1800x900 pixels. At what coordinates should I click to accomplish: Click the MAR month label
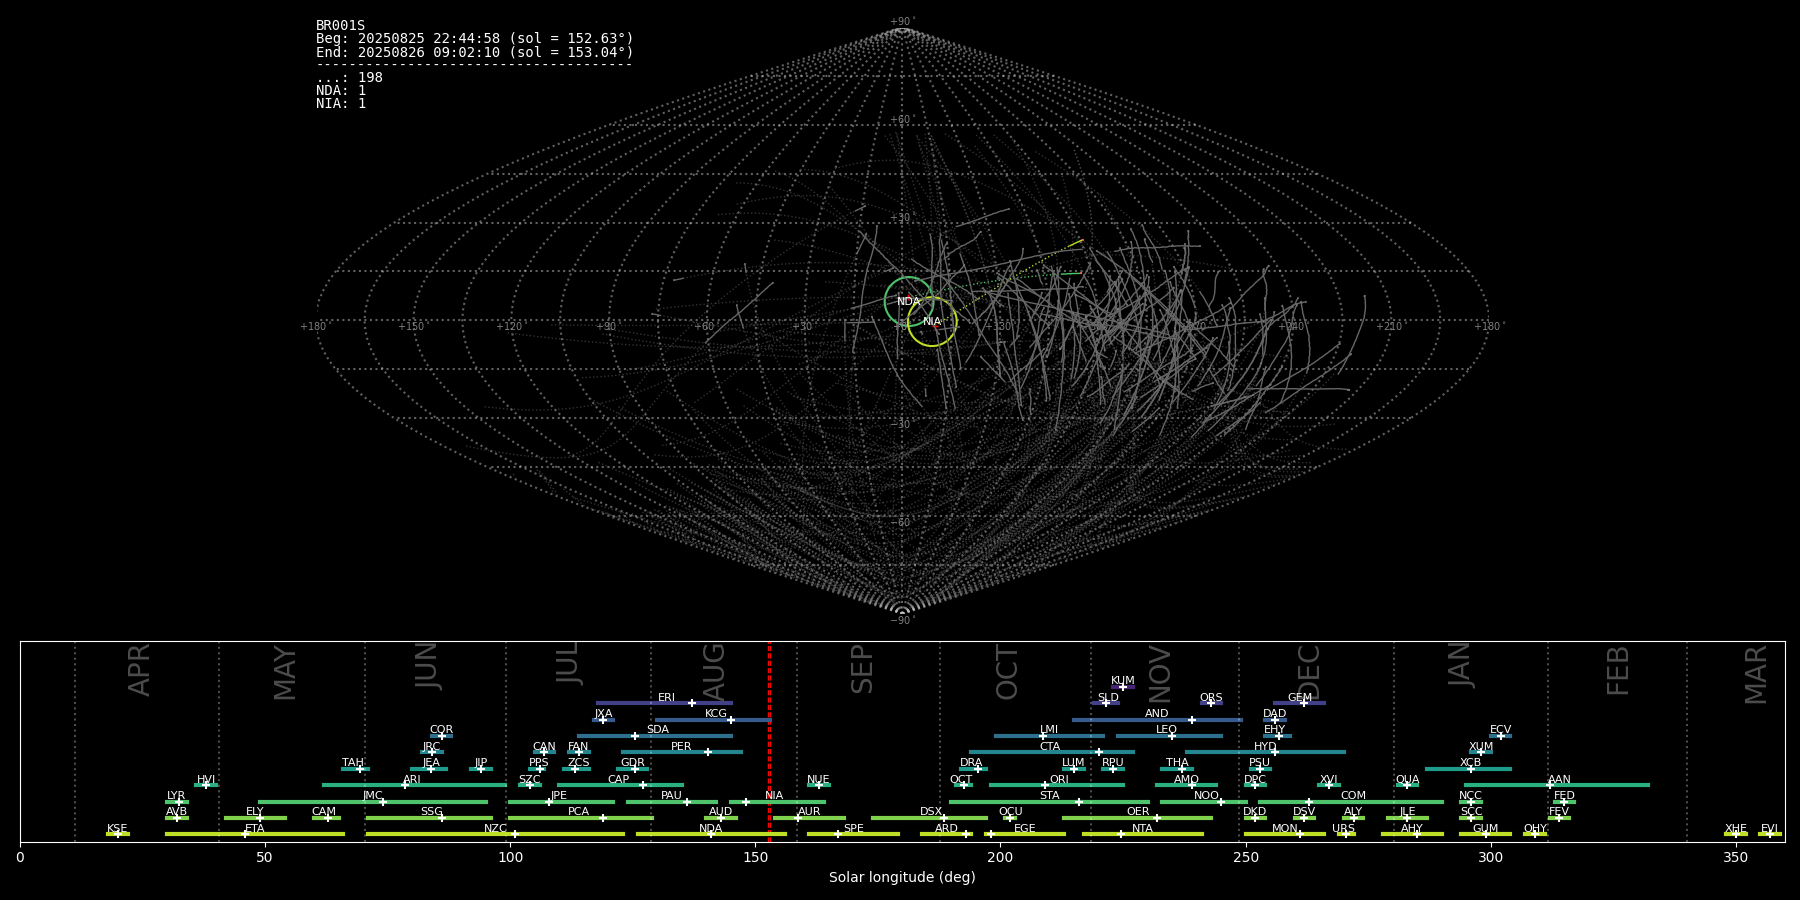(x=1756, y=674)
